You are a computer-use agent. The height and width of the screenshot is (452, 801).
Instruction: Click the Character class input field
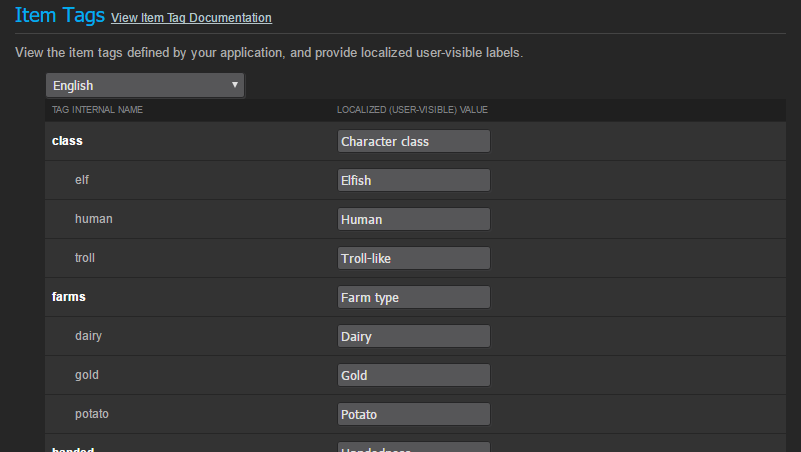pos(414,142)
